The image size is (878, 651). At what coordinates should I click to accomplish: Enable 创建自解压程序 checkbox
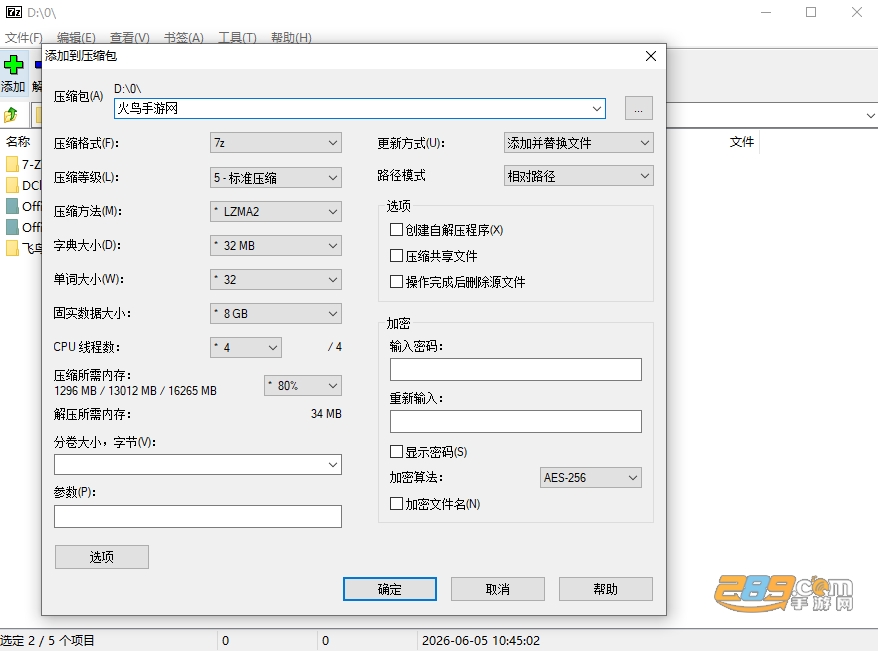click(x=396, y=230)
